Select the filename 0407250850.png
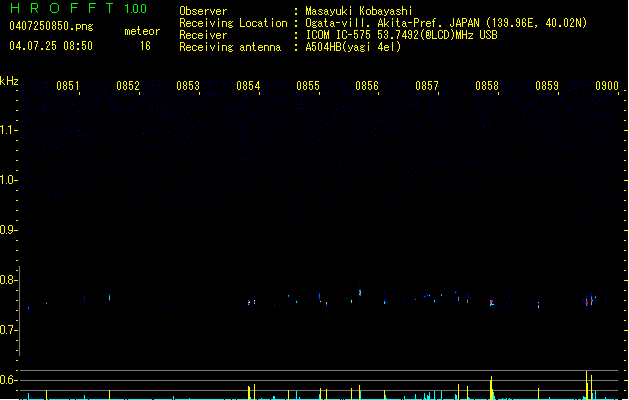 51,26
